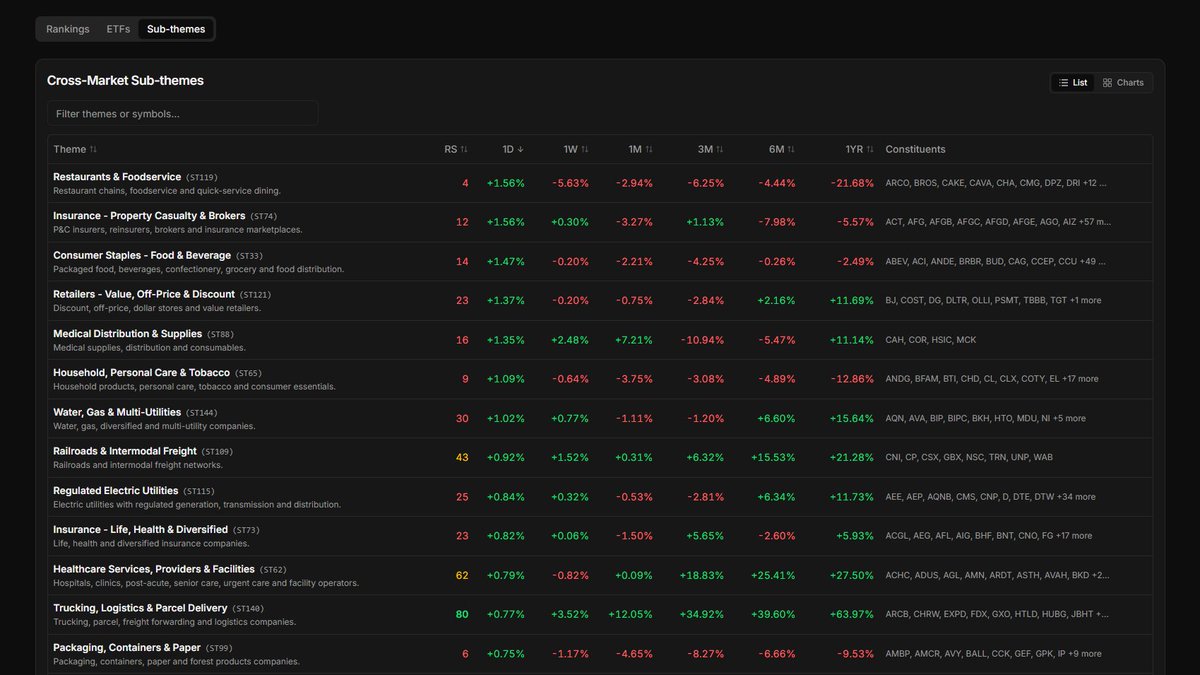The image size is (1200, 675).
Task: Select Healthcare Services, Providers & Facilities title
Action: (x=154, y=569)
